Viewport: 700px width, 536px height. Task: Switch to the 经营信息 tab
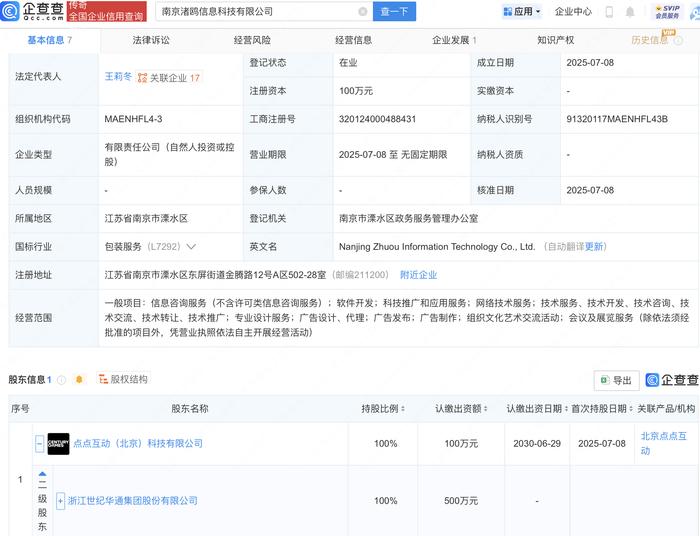(354, 40)
